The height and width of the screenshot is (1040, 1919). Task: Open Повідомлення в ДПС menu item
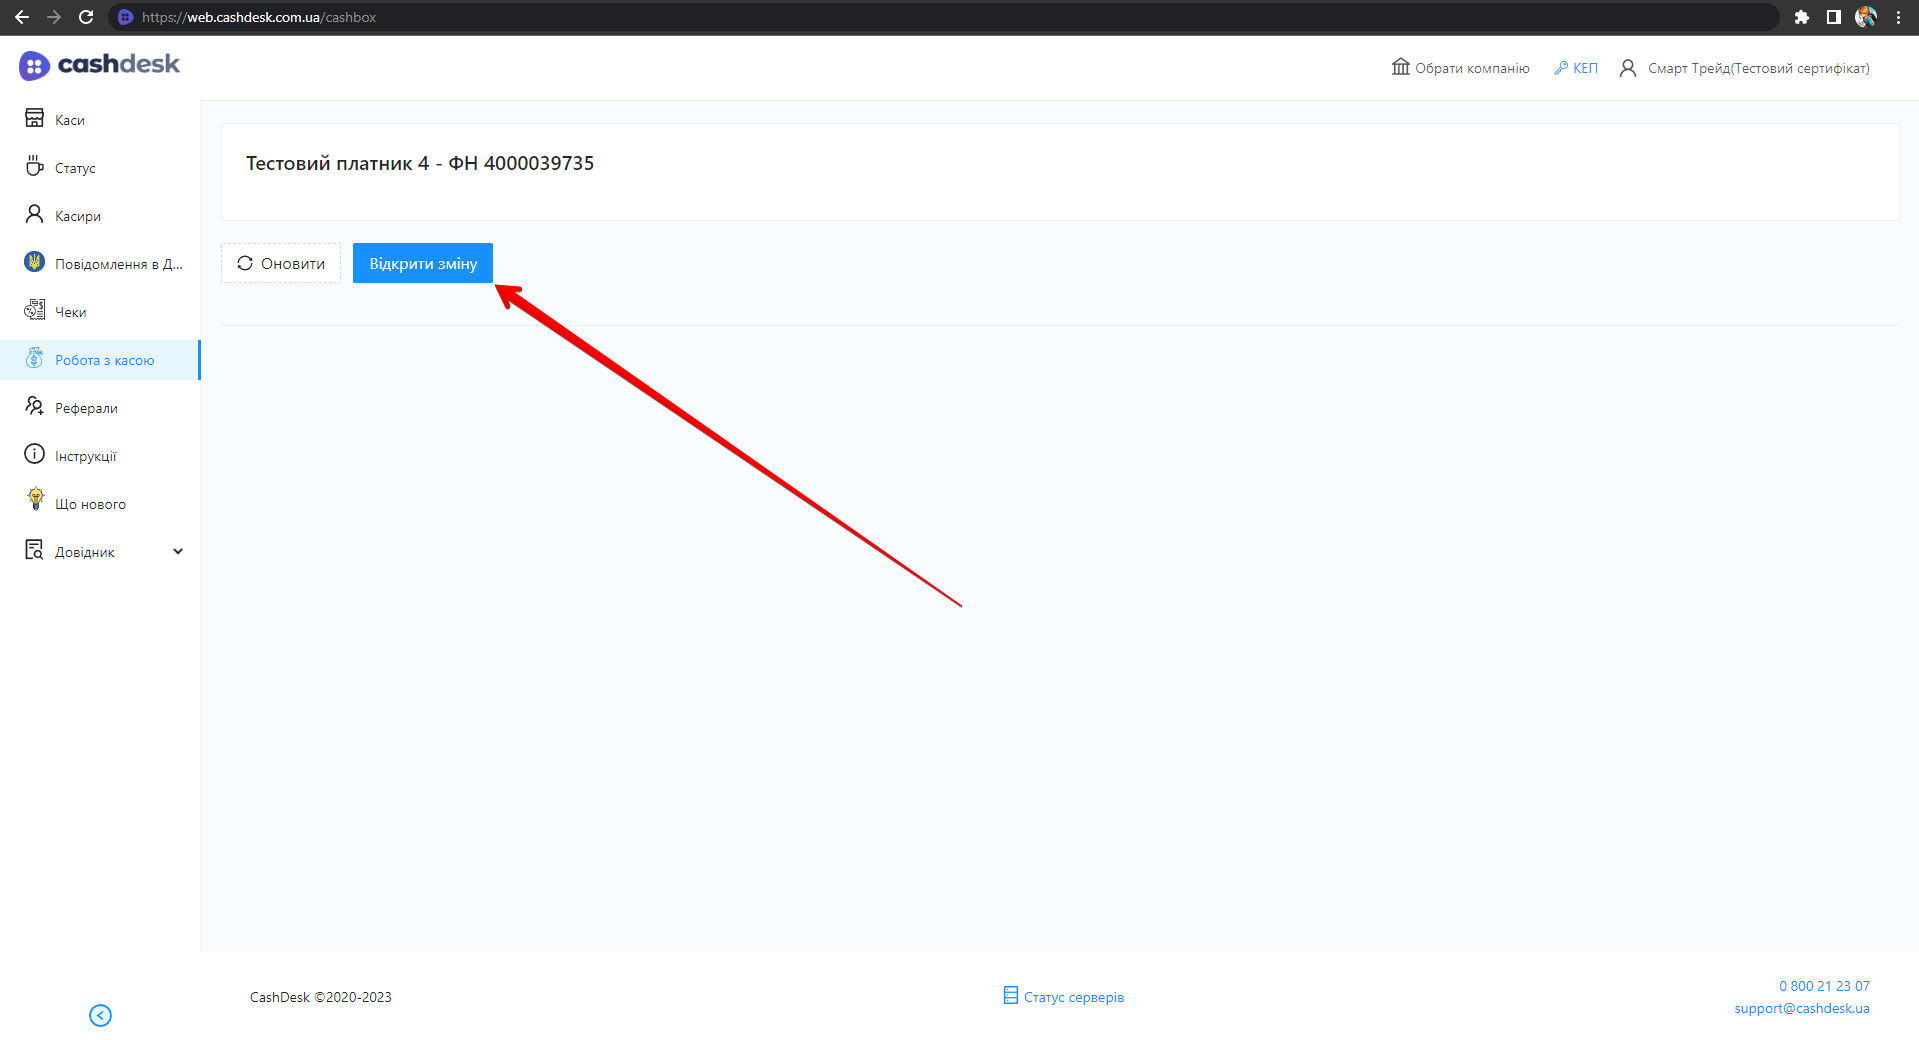[118, 264]
